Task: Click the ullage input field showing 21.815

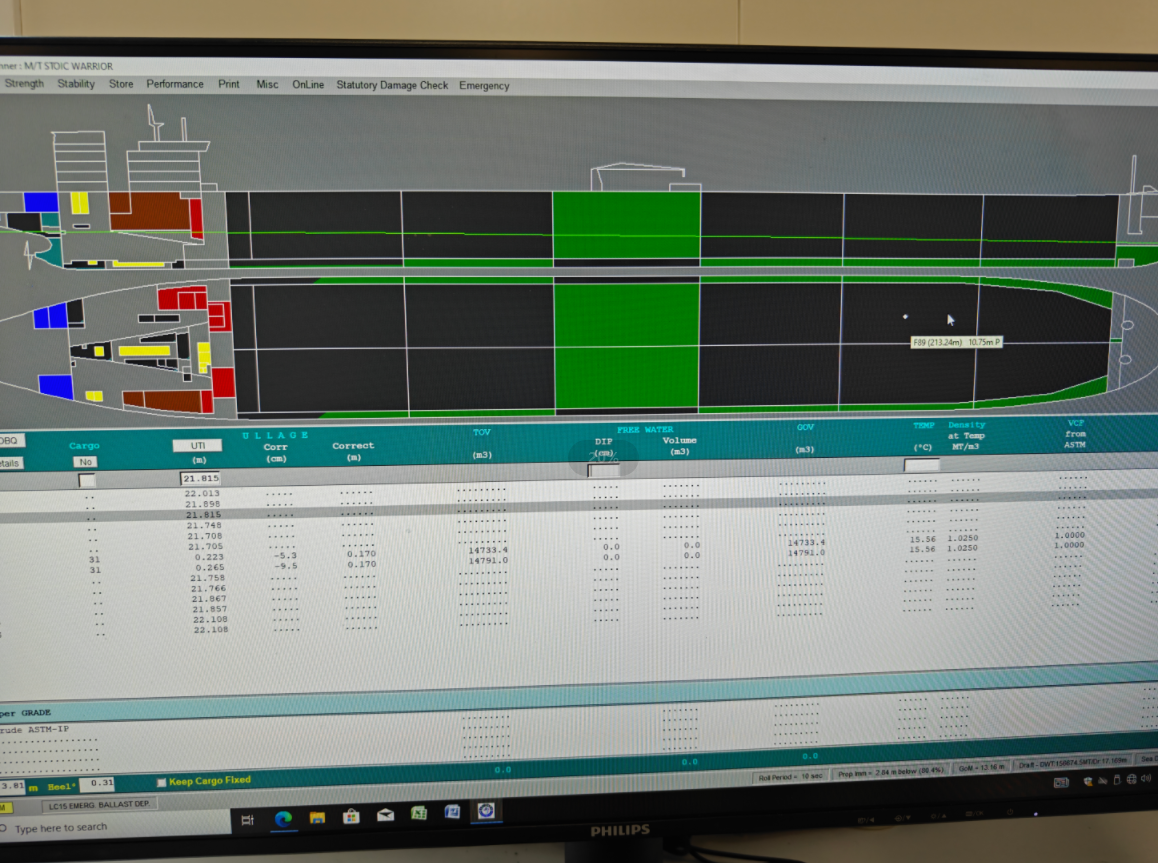Action: pos(200,479)
